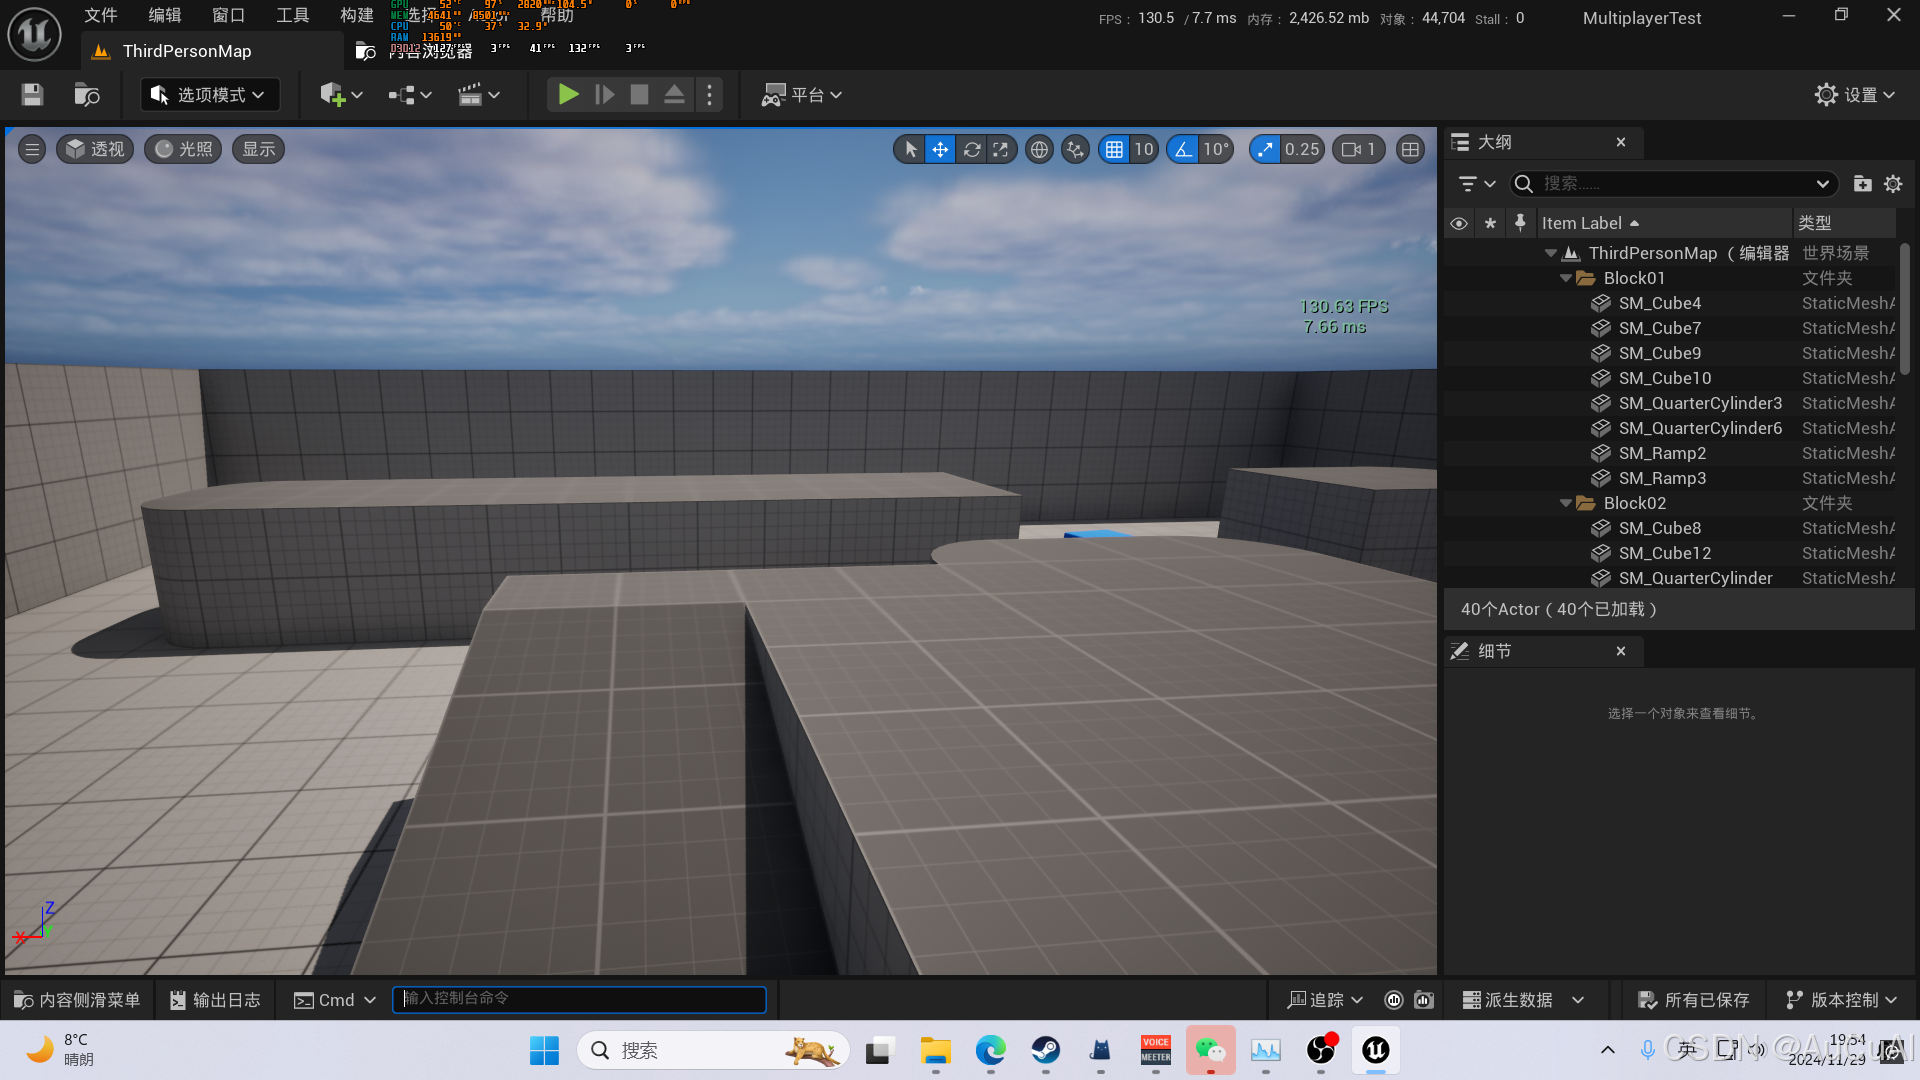Viewport: 1920px width, 1080px height.
Task: Open the 选项模式 mode dropdown
Action: (x=209, y=95)
